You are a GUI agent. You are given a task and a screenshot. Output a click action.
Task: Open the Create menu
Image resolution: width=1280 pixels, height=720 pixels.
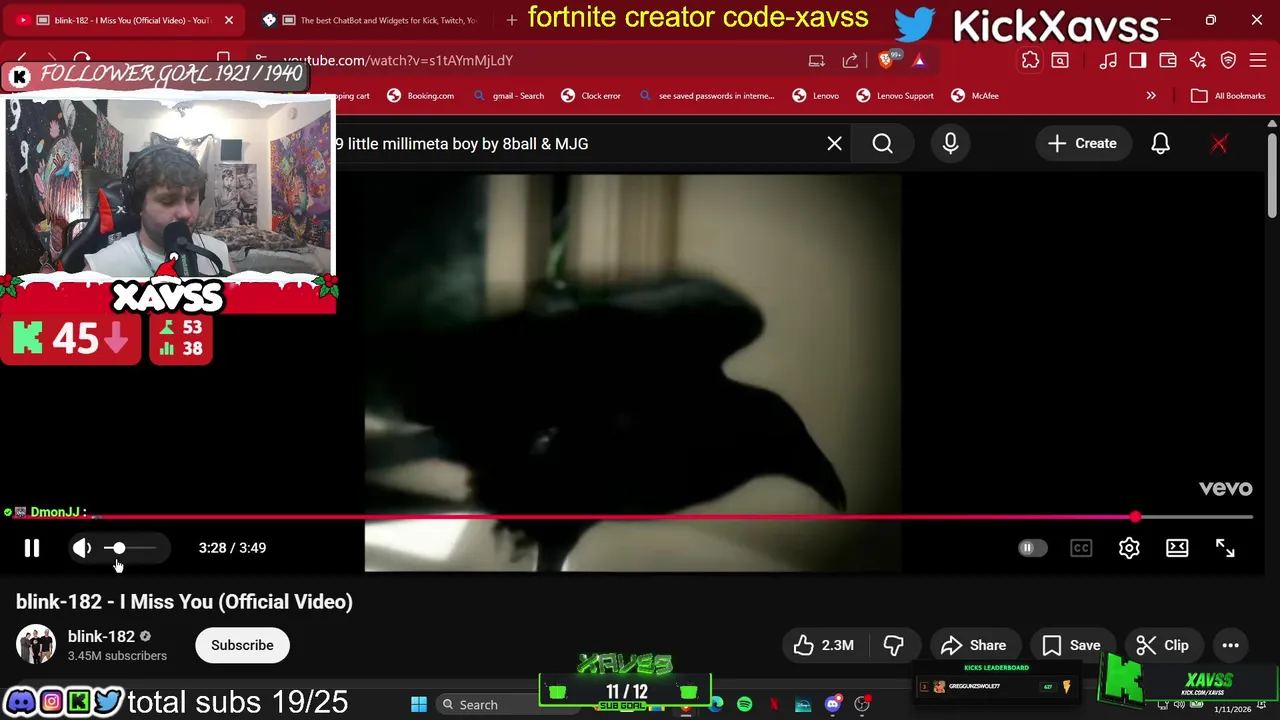[1082, 144]
